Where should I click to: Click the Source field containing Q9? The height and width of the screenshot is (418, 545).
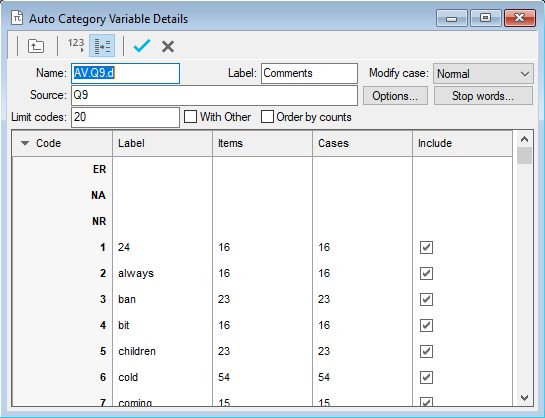(x=214, y=95)
